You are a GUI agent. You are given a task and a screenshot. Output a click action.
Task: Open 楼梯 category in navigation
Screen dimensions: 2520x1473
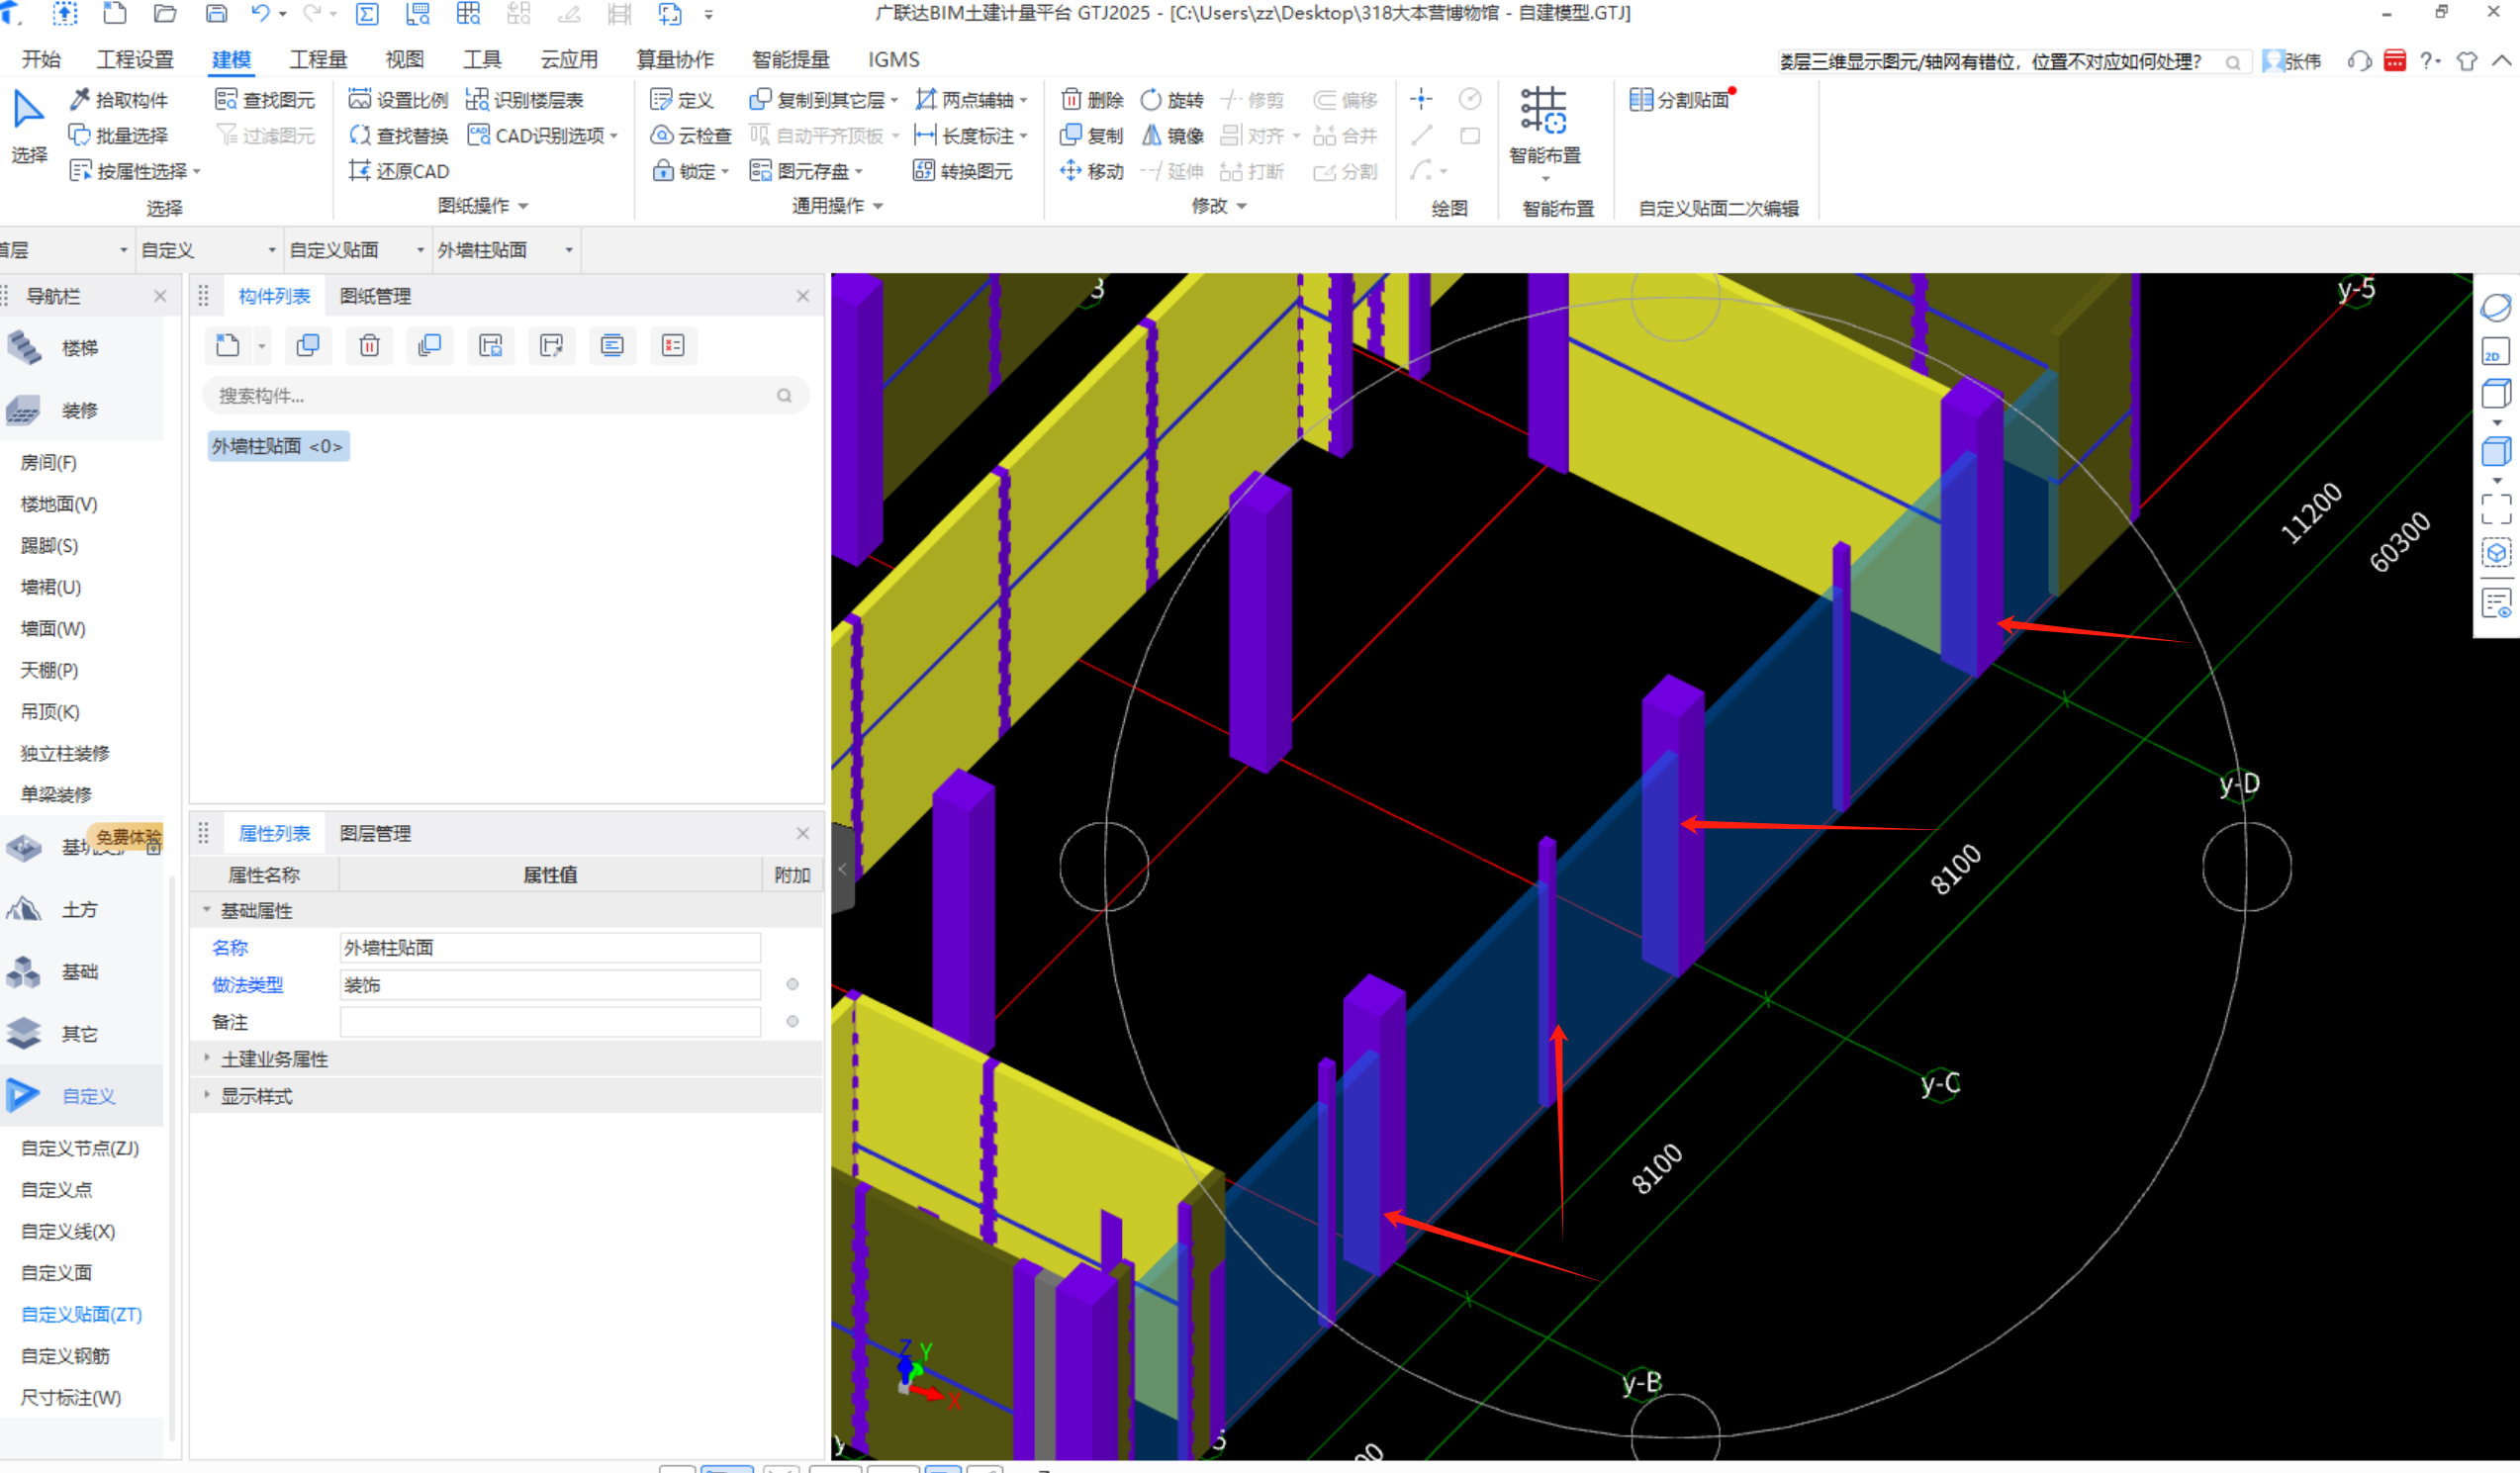80,348
